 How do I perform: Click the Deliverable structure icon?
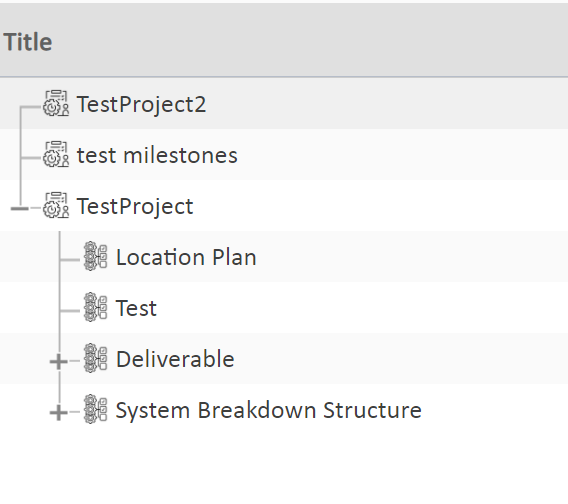[x=96, y=359]
